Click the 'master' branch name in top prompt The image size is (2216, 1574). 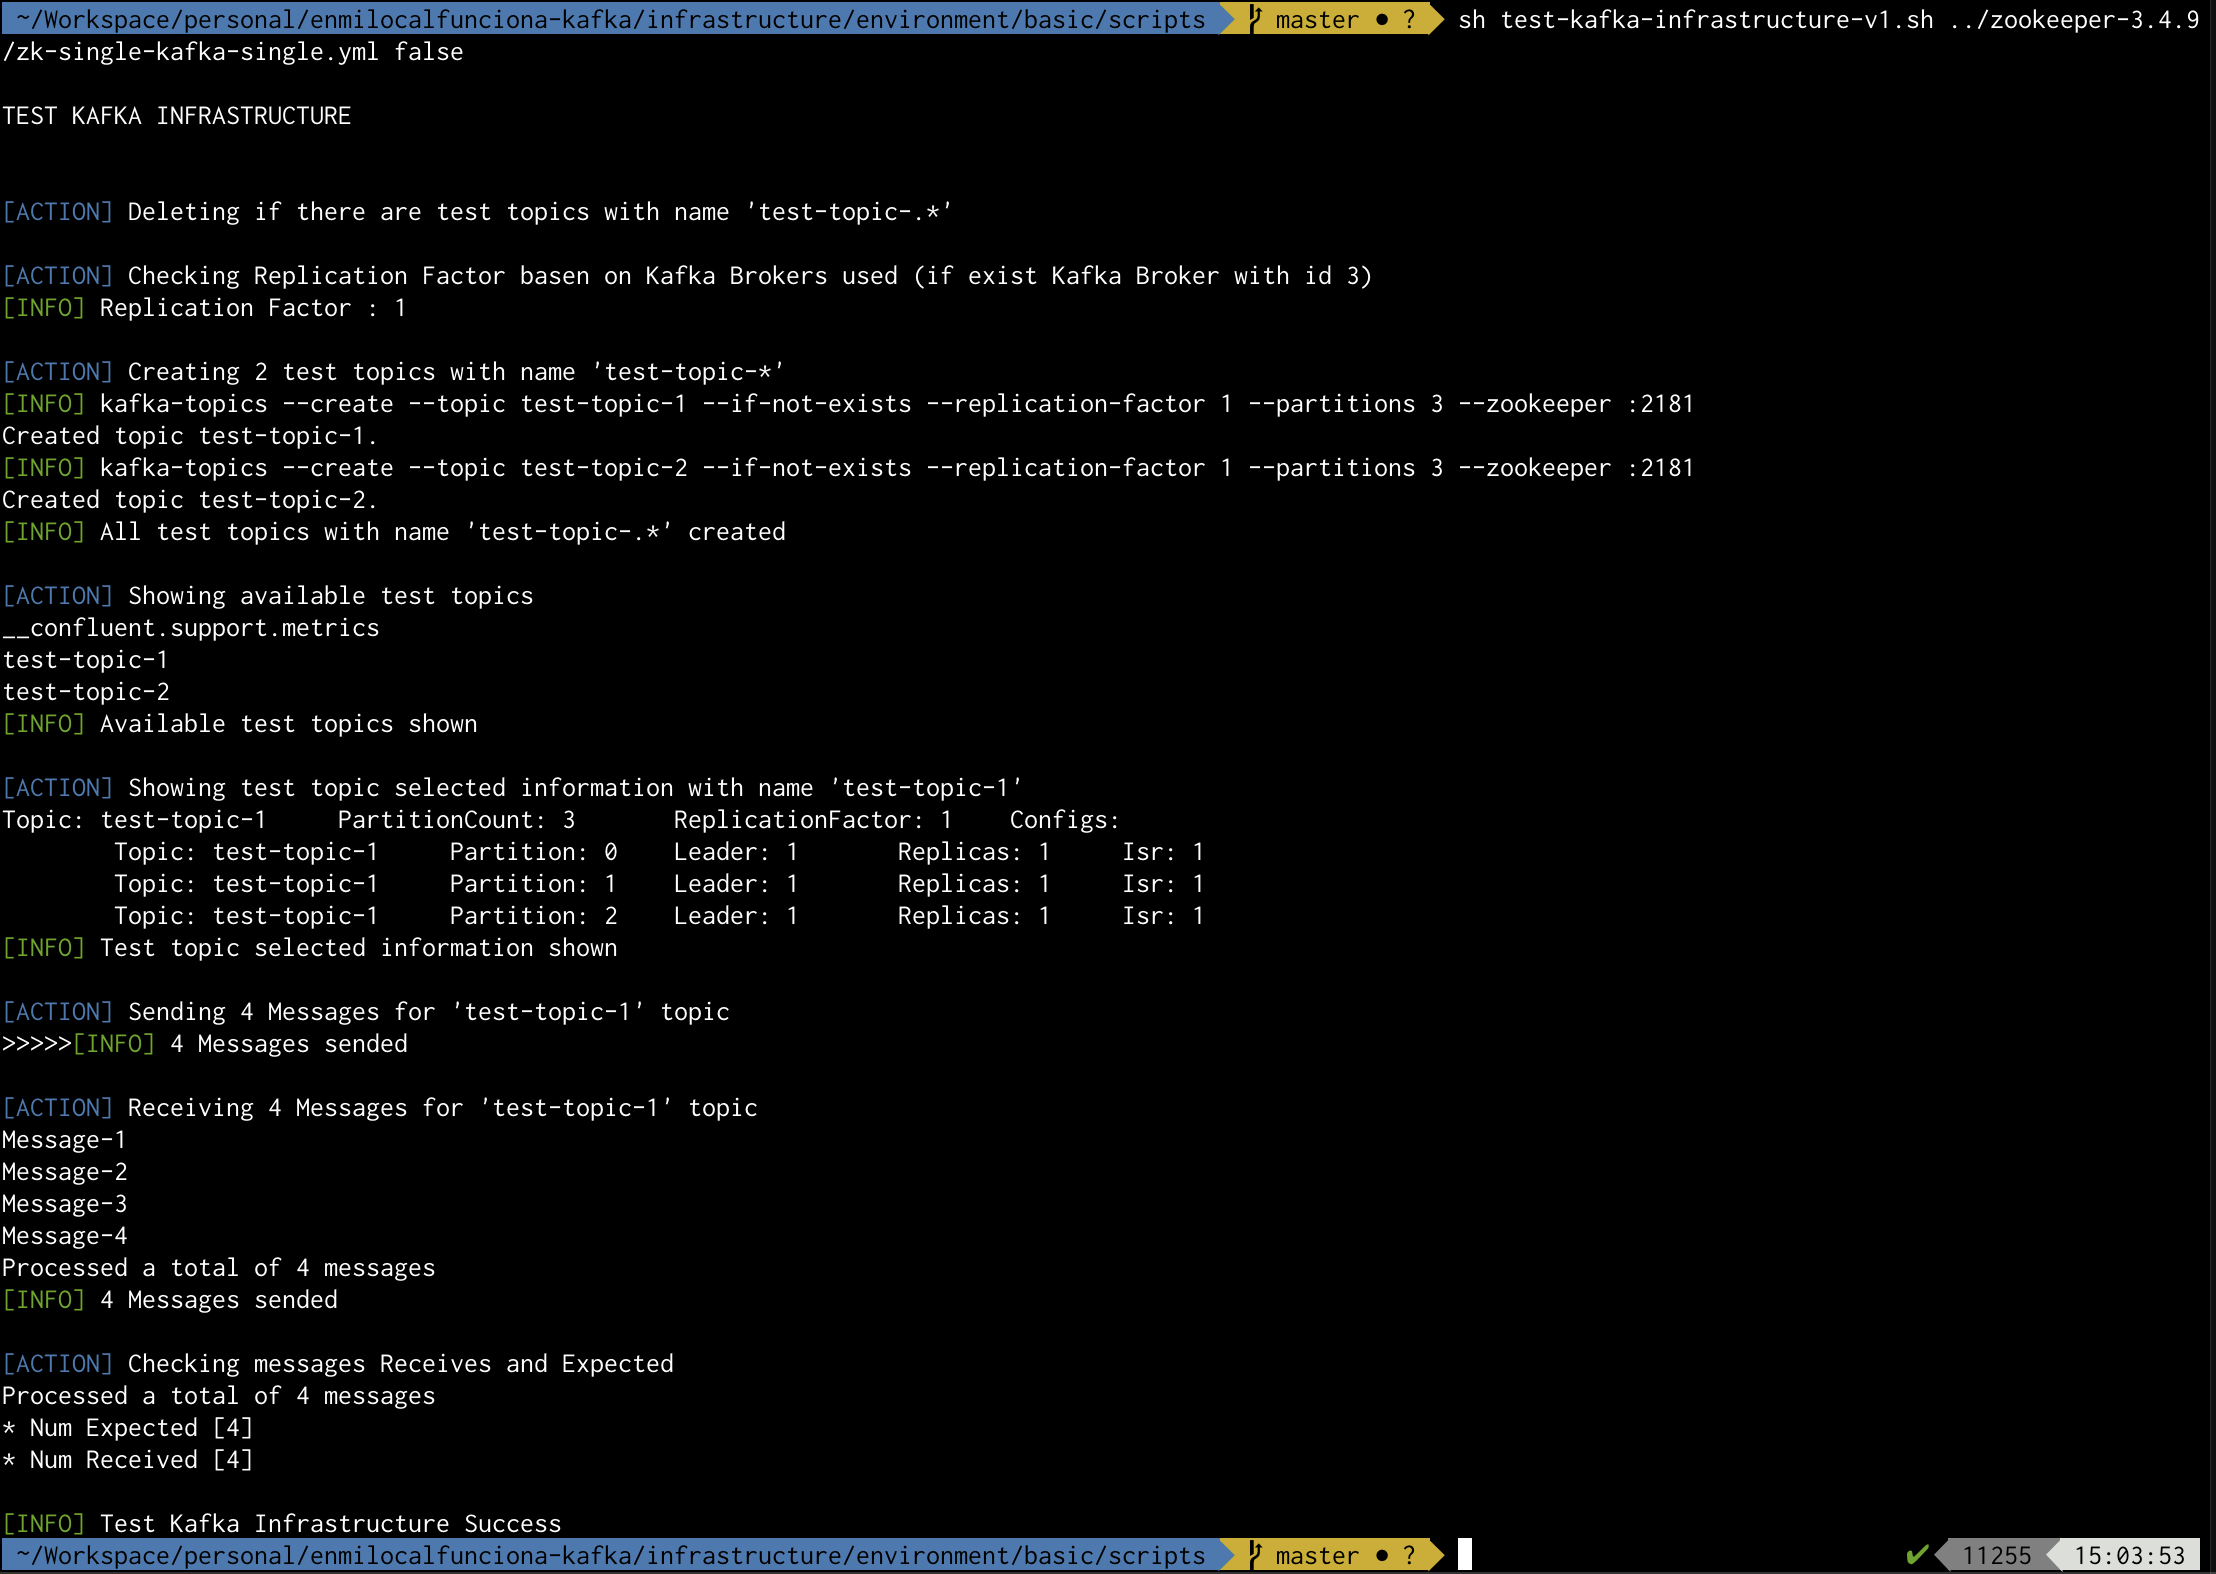(x=1317, y=19)
